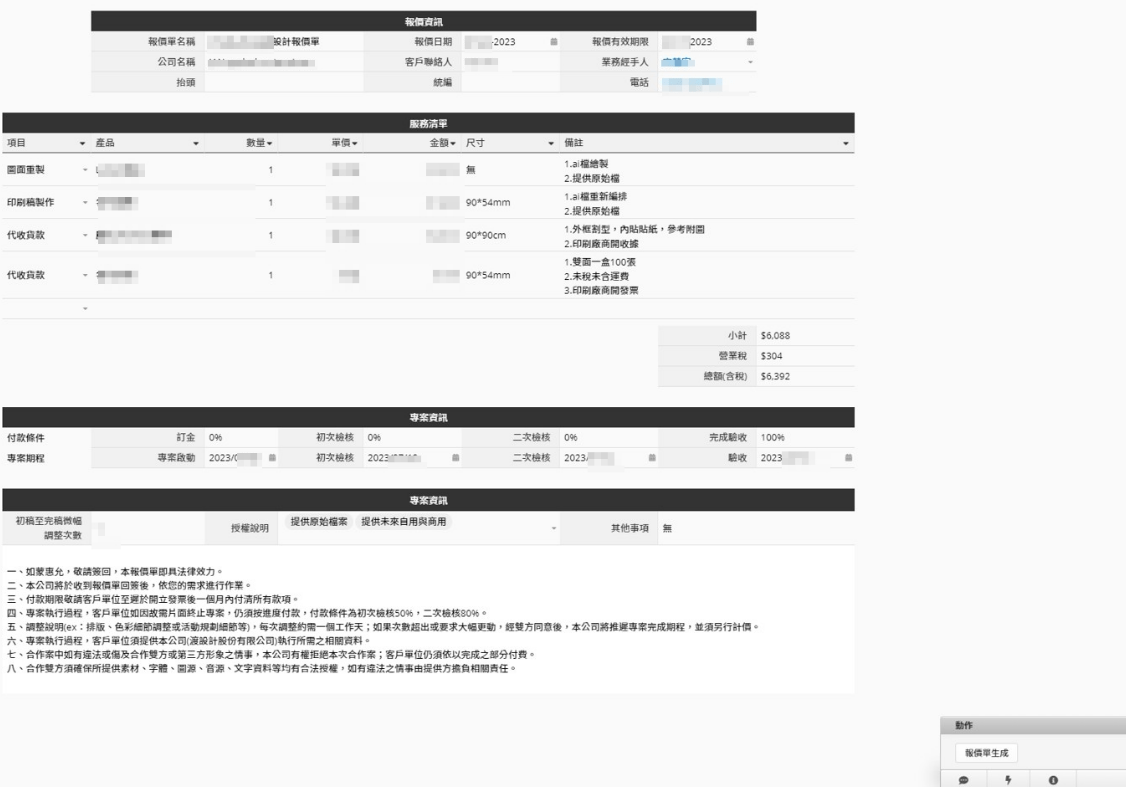Select the 提供原始檔案 tag
The width and height of the screenshot is (1126, 787).
(x=319, y=522)
